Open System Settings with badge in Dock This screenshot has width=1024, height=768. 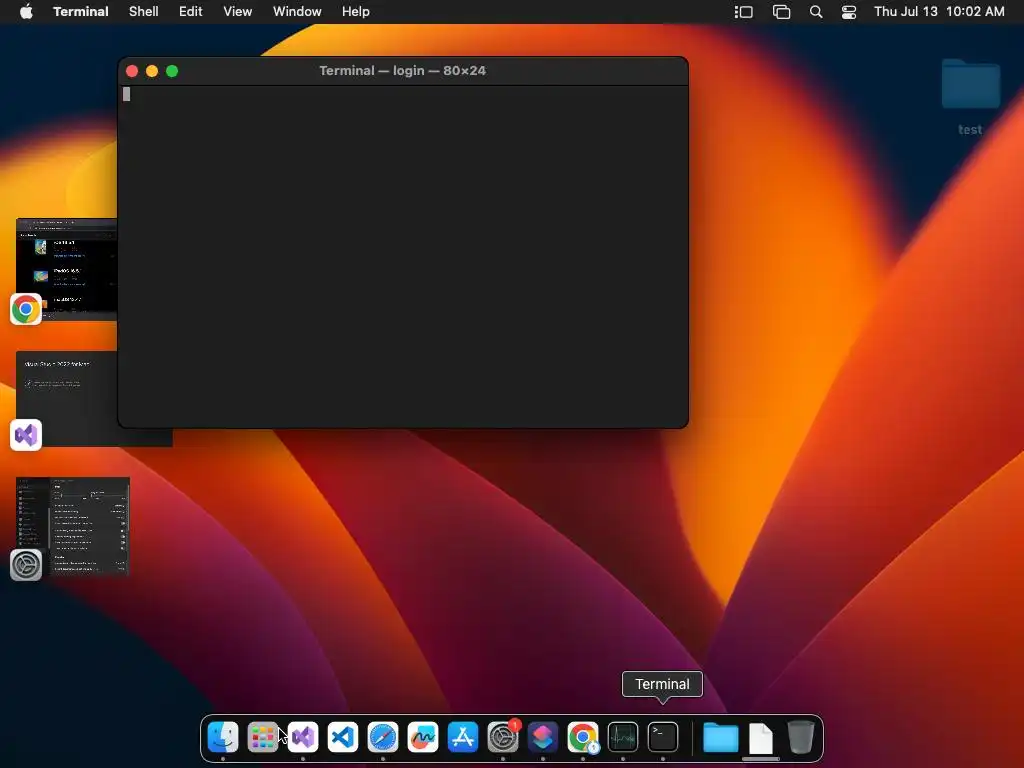coord(503,737)
